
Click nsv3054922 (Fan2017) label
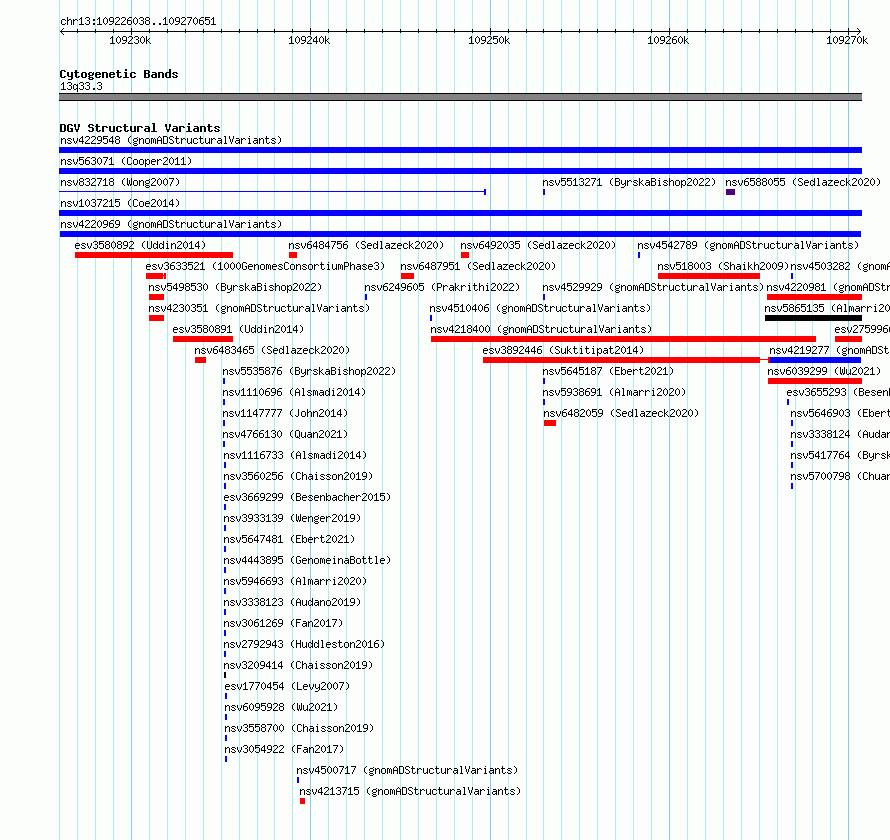click(284, 749)
